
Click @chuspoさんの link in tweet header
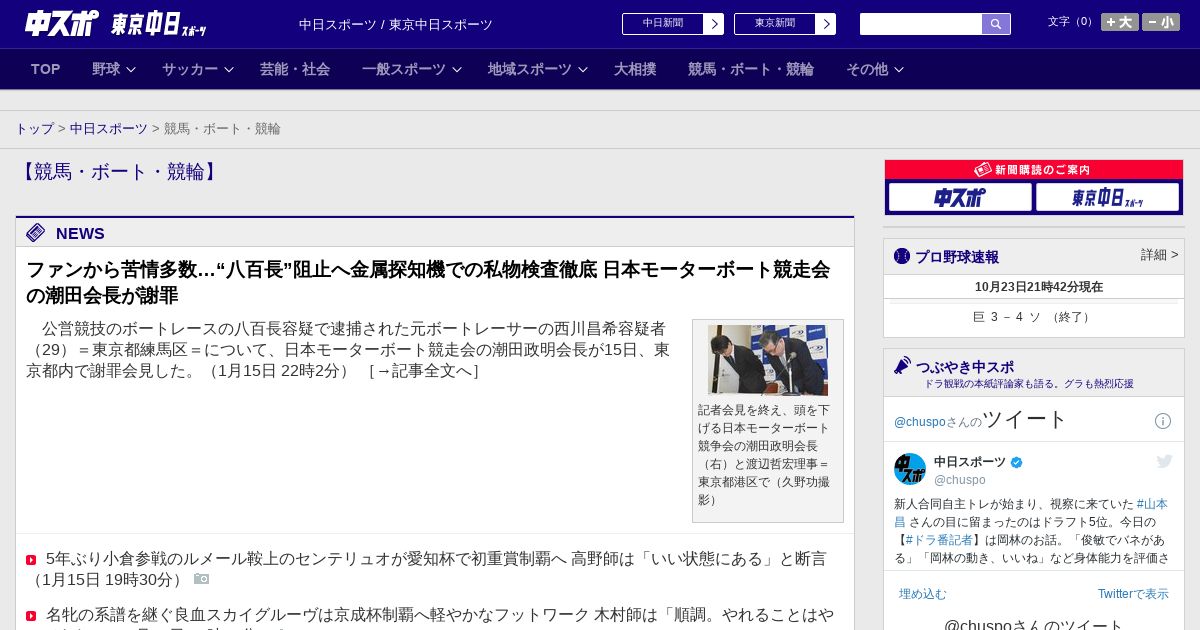[x=938, y=422]
